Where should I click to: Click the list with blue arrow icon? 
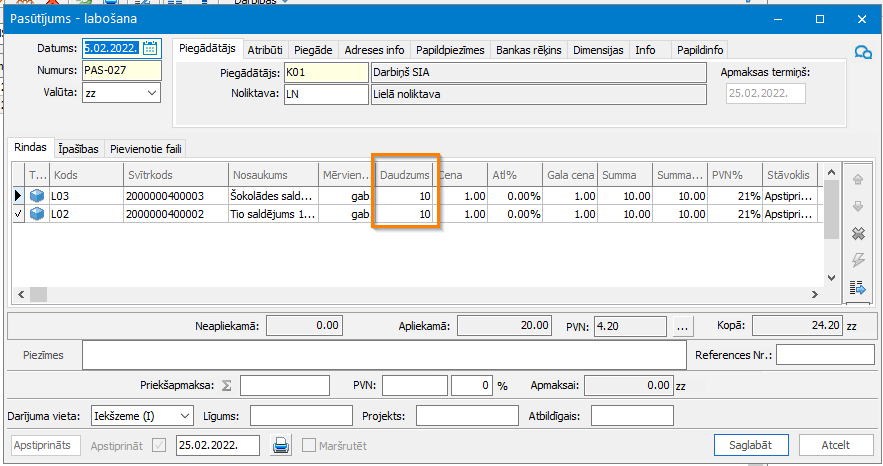856,288
